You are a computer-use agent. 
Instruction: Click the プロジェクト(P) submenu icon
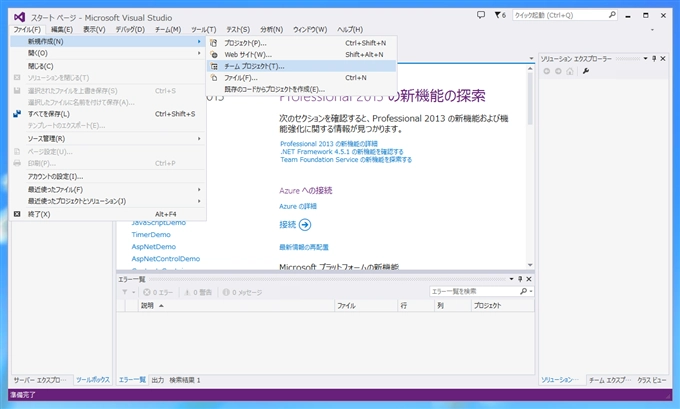(213, 43)
